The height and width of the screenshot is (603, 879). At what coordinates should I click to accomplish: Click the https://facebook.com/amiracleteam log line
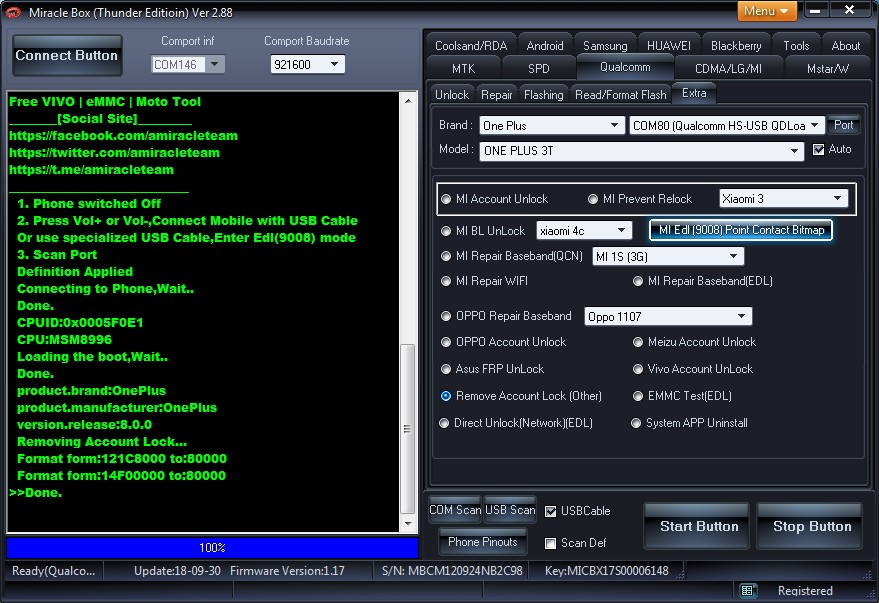pos(123,136)
